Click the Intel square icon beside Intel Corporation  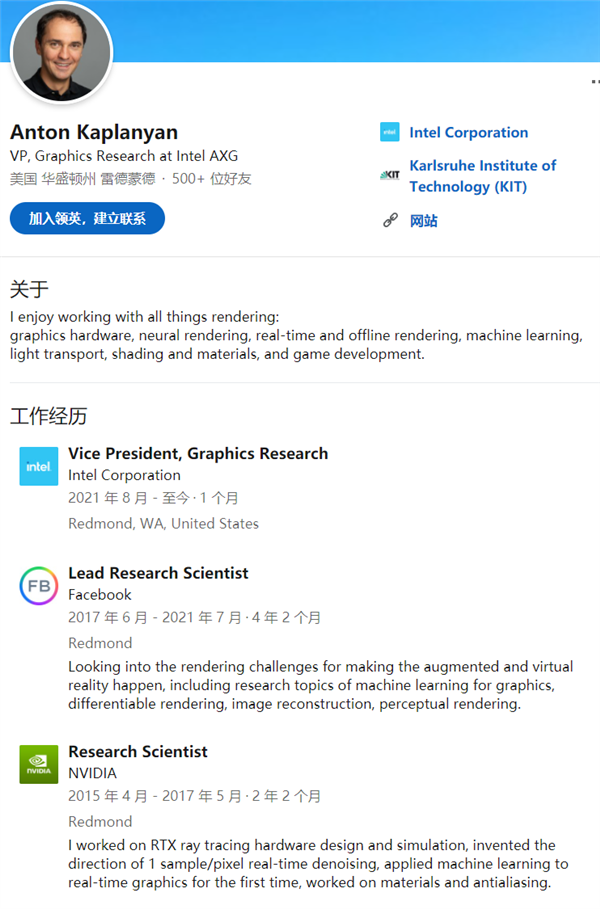pos(389,131)
